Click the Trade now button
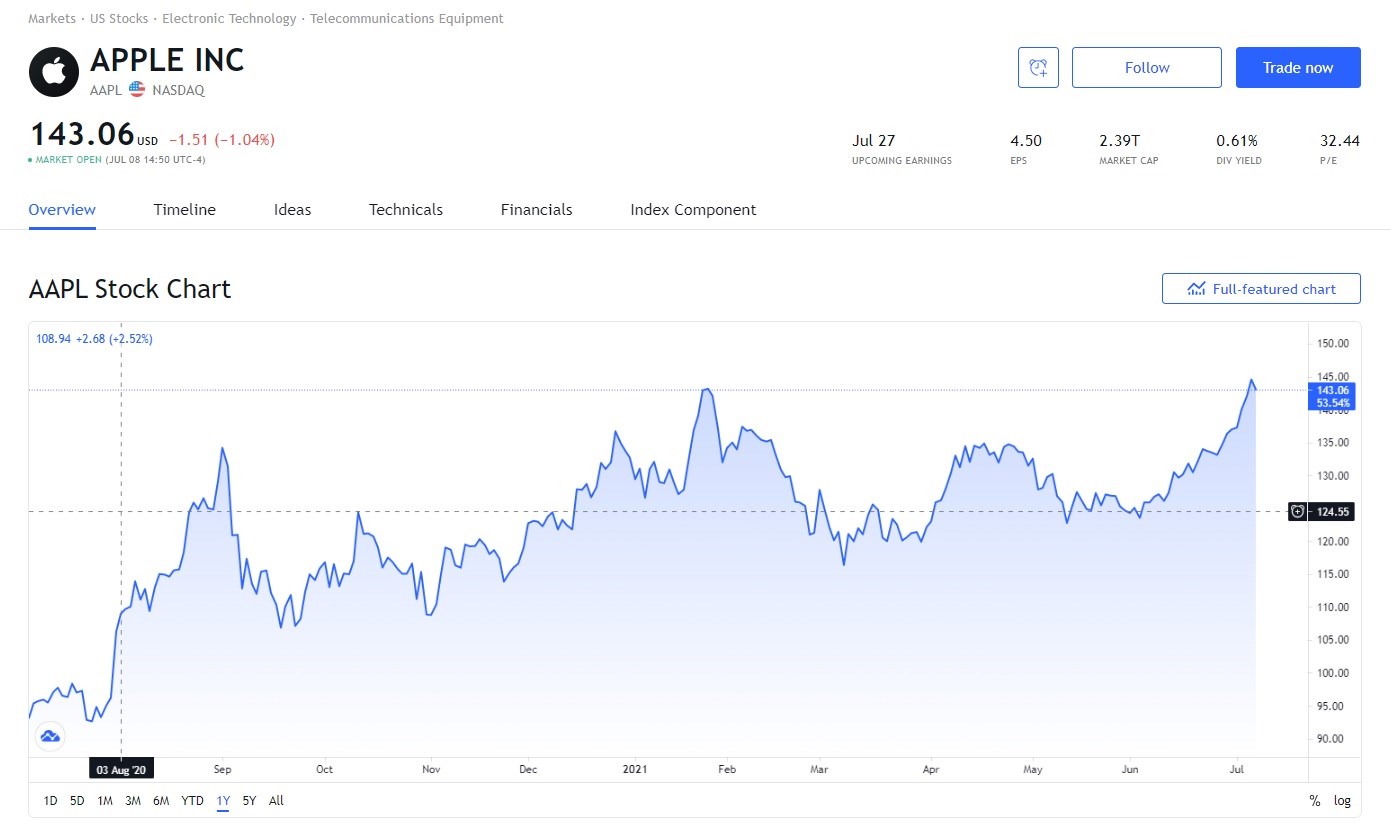Image resolution: width=1391 pixels, height=827 pixels. 1298,67
